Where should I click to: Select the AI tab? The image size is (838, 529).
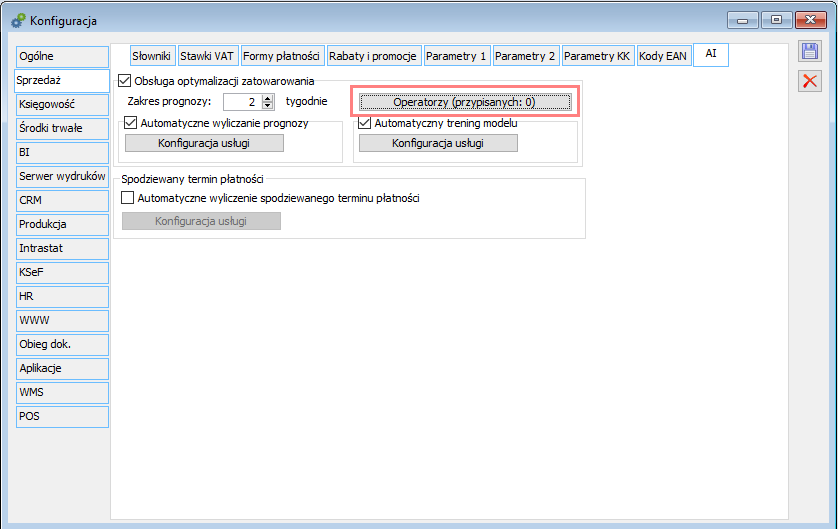[x=711, y=55]
